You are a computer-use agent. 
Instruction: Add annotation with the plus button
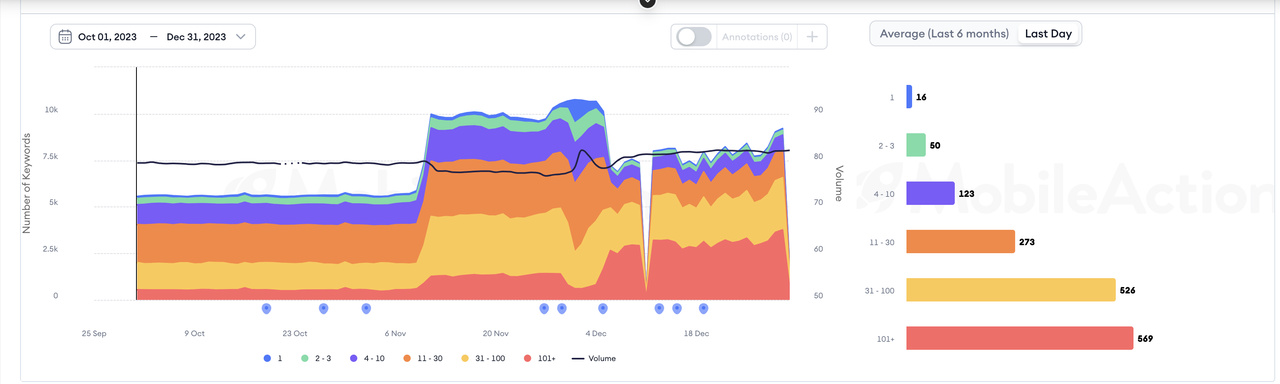[x=812, y=36]
